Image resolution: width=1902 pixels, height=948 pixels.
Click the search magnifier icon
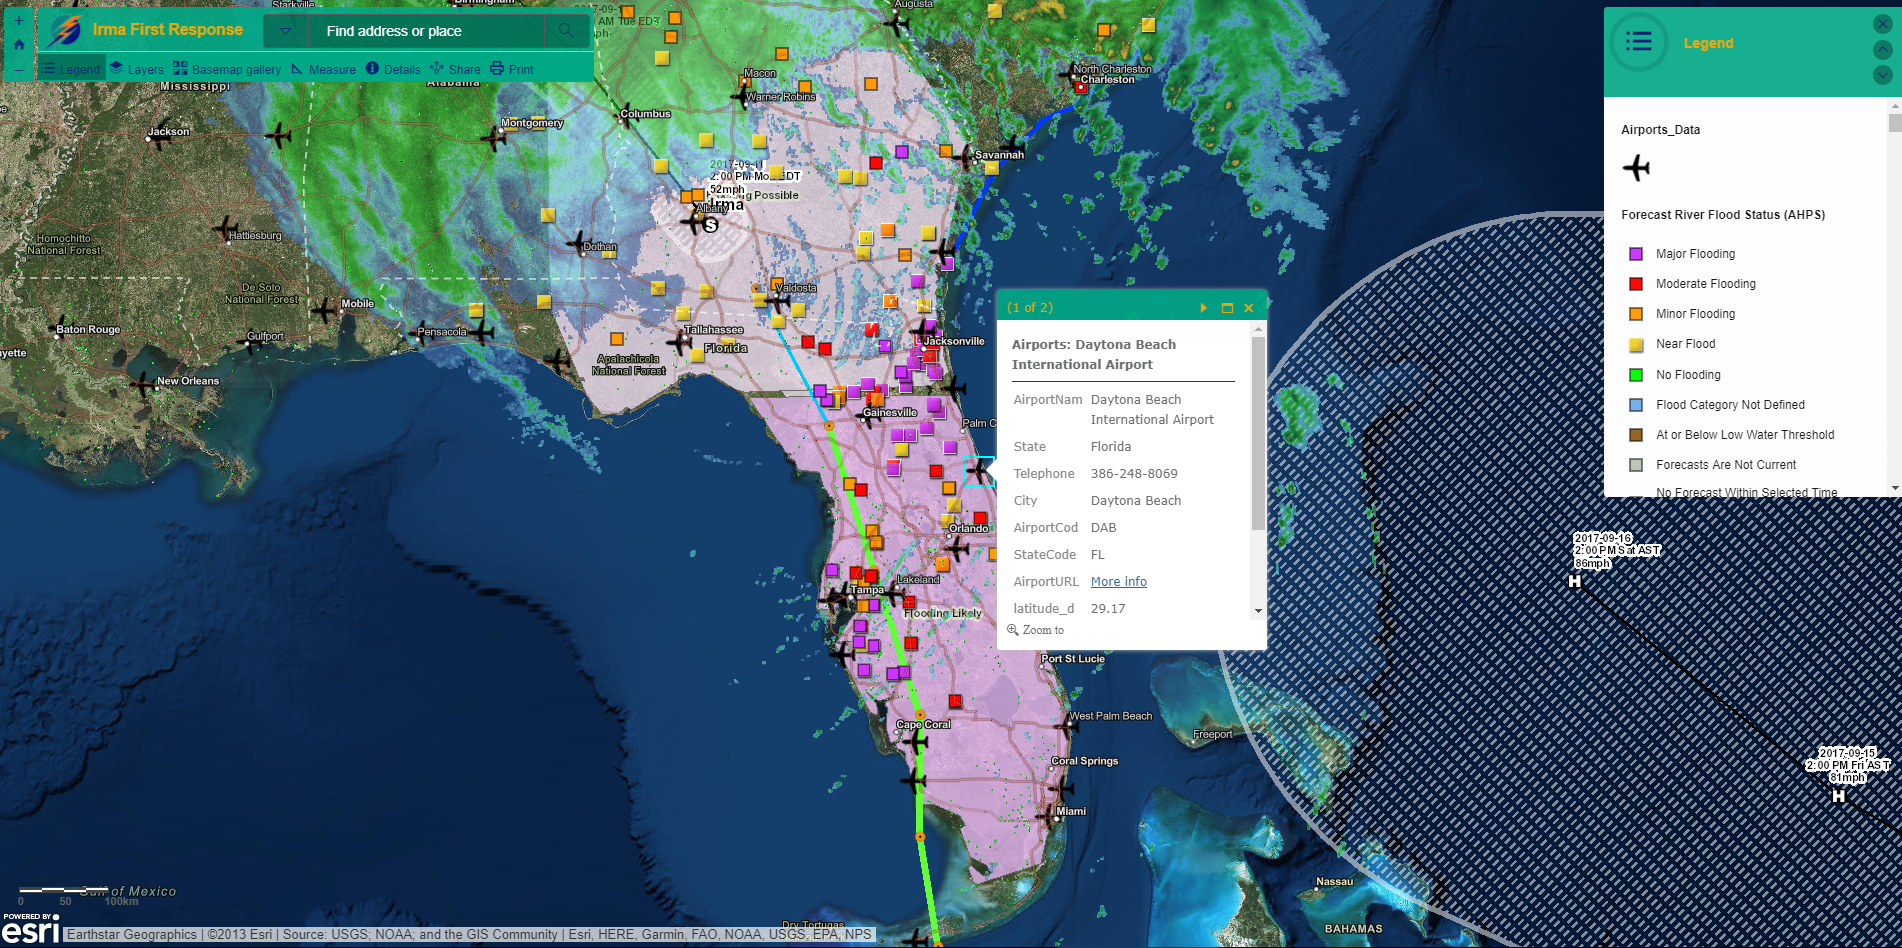click(566, 31)
